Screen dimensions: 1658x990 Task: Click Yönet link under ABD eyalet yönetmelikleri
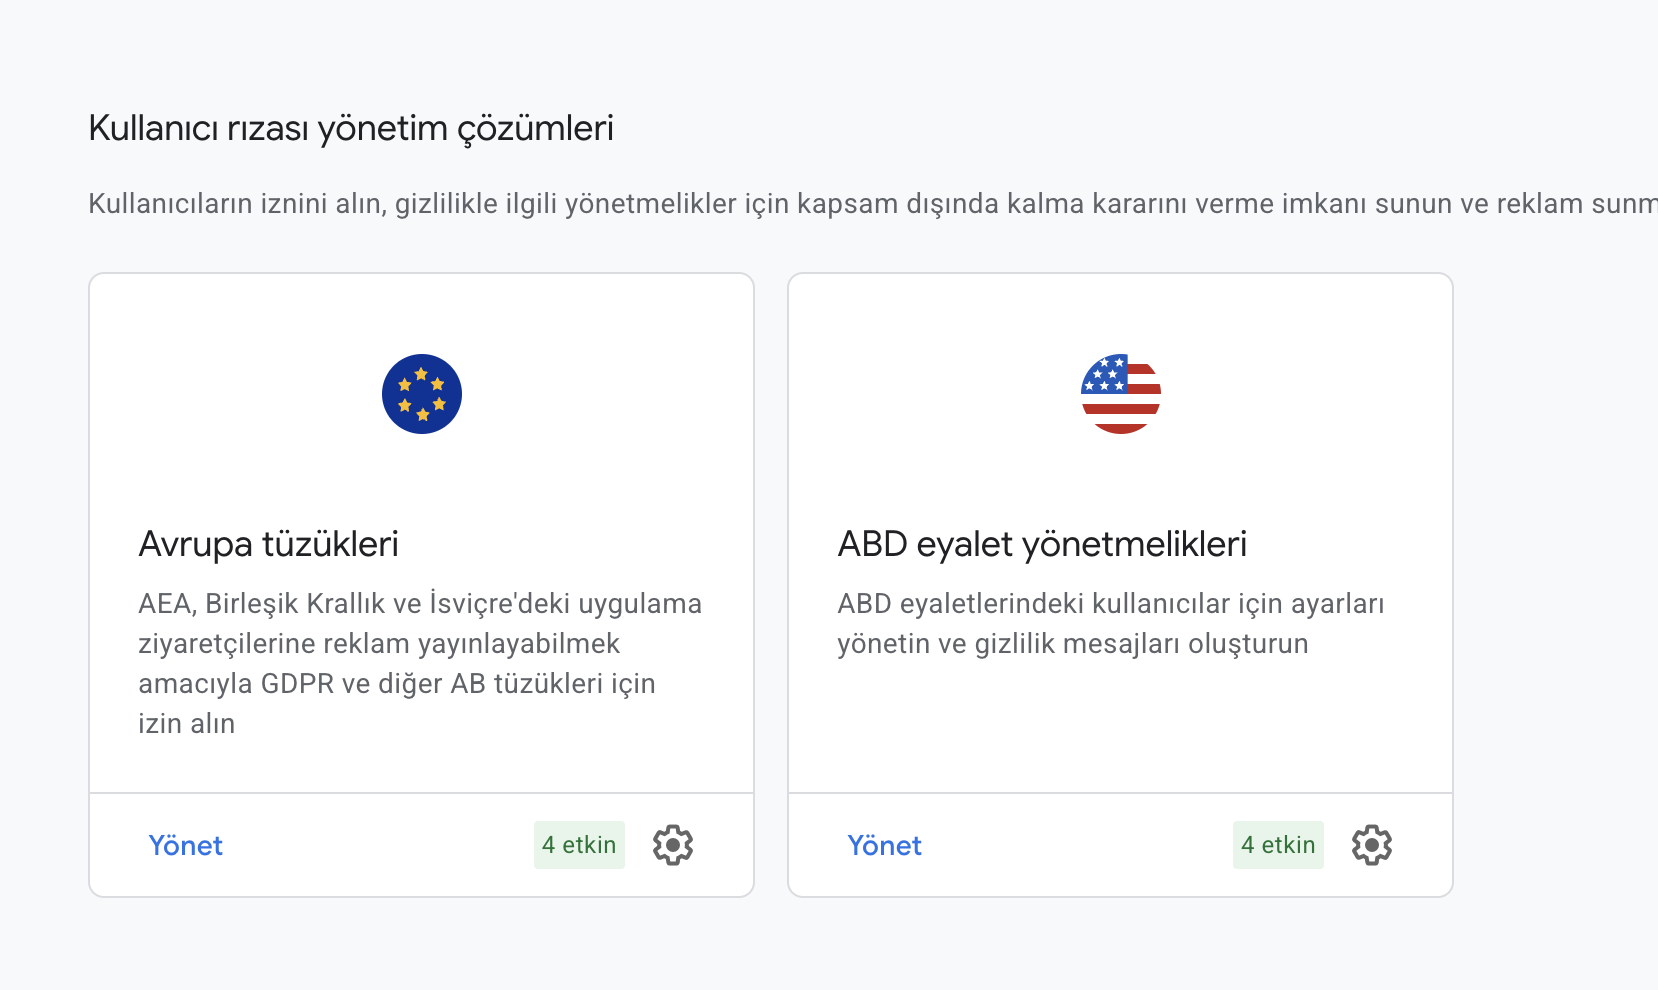click(x=884, y=846)
